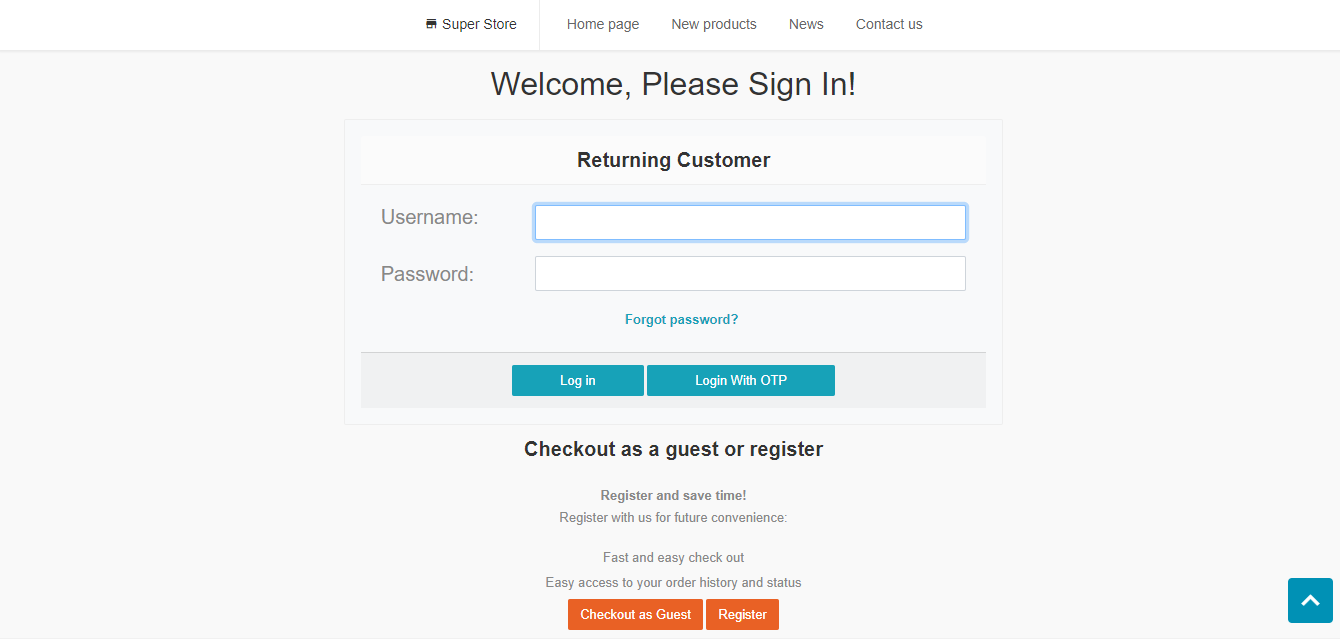1340x639 pixels.
Task: Click the scroll-to-top arrow button
Action: click(1310, 600)
